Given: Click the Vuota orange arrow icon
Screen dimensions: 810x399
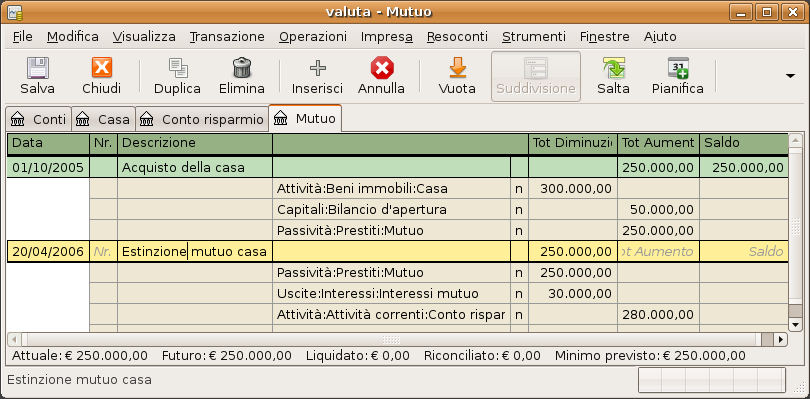Looking at the screenshot, I should (x=457, y=68).
